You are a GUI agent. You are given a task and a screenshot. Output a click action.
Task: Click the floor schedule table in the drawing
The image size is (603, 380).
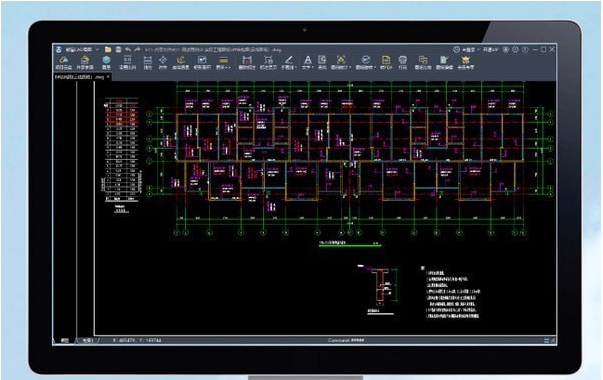121,150
